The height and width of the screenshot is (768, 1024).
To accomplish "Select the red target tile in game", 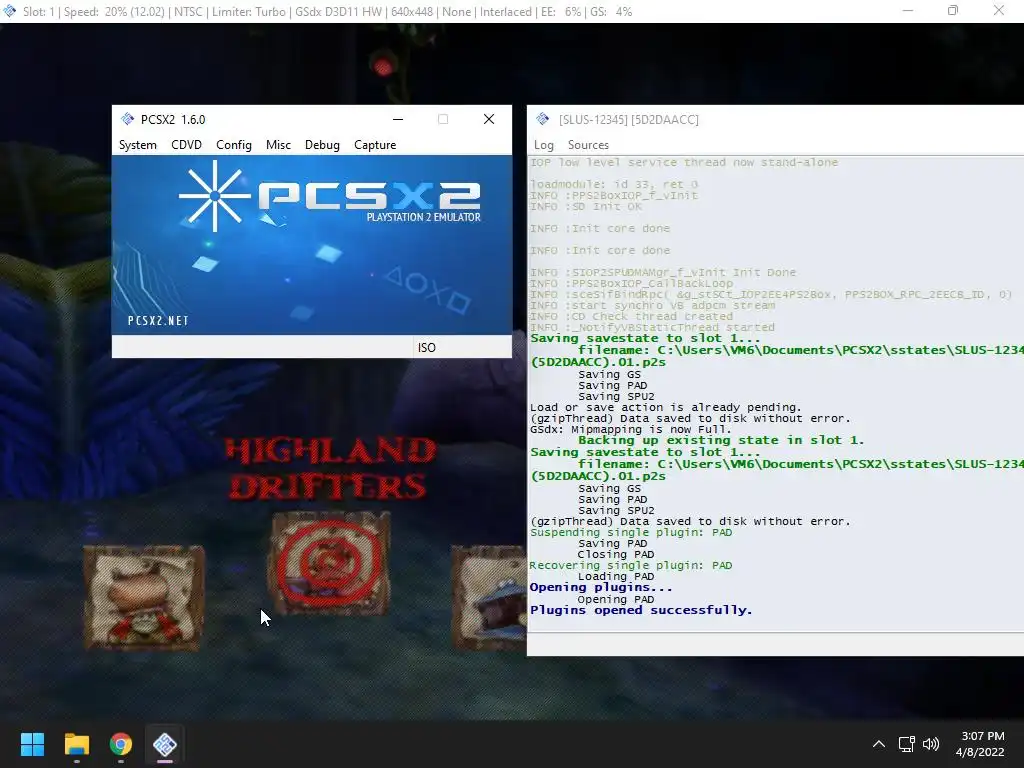I will (330, 563).
